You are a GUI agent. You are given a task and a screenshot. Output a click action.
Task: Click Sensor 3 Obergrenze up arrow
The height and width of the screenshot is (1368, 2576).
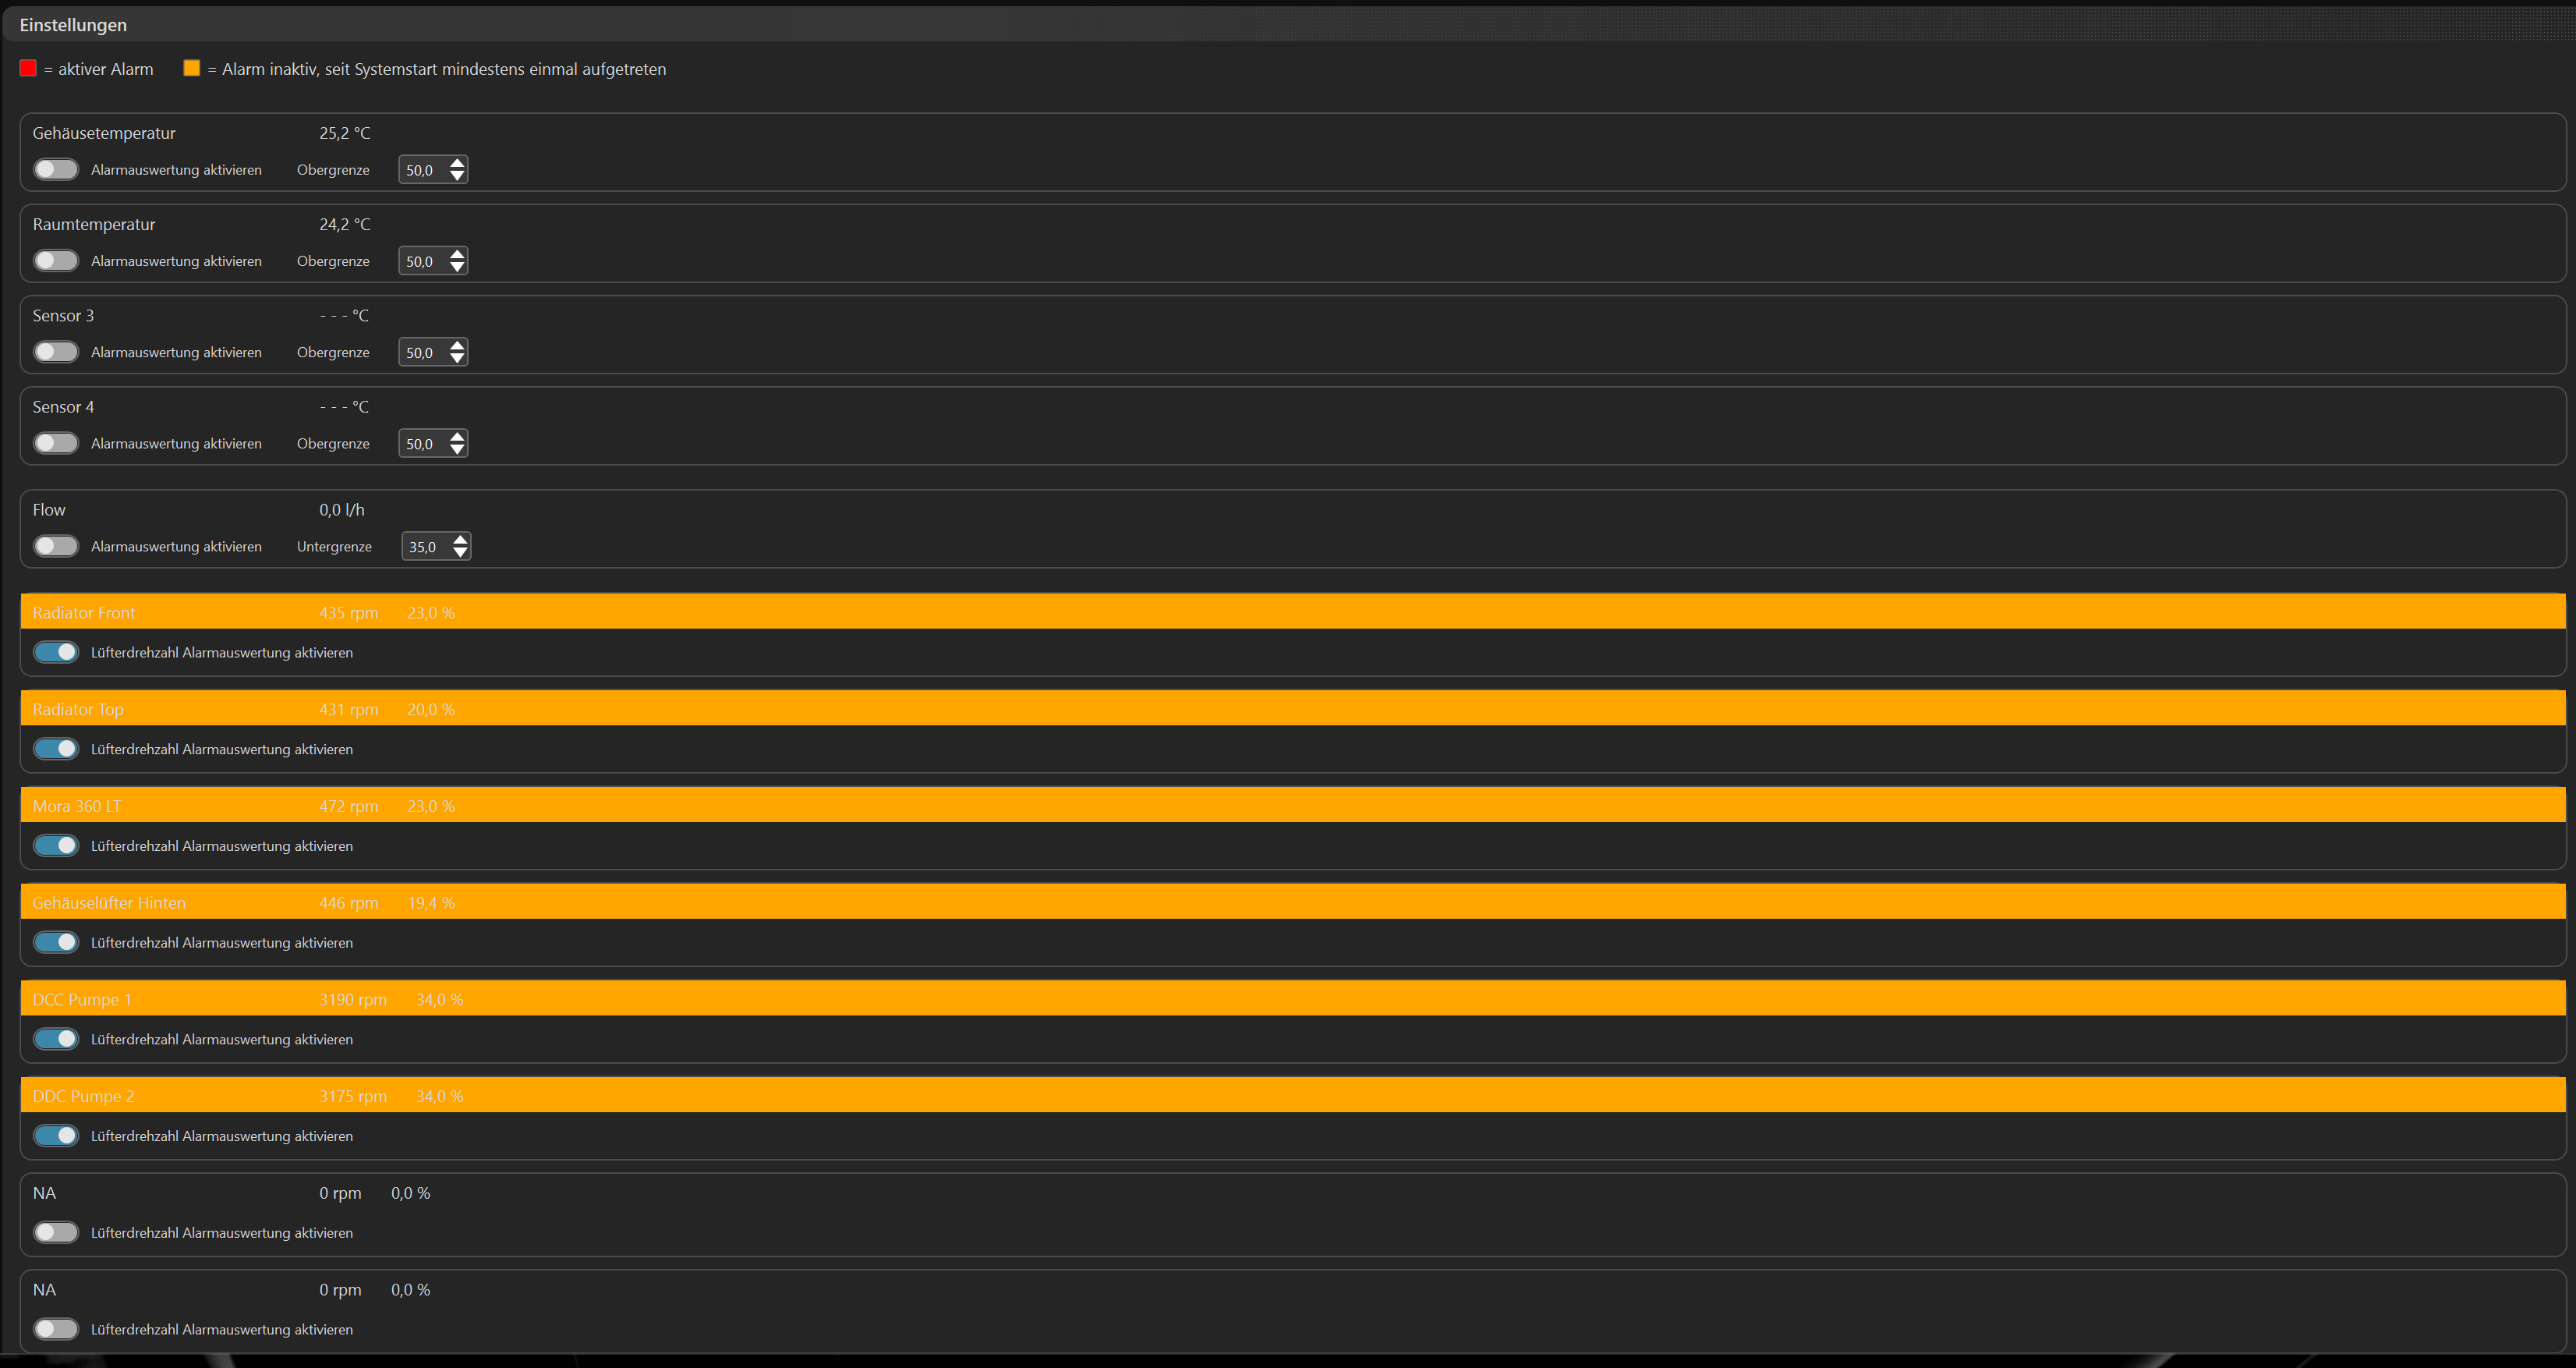tap(457, 345)
